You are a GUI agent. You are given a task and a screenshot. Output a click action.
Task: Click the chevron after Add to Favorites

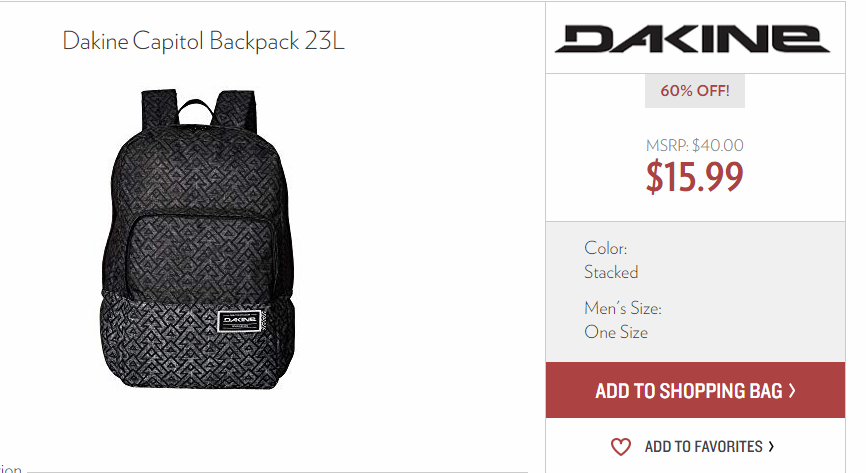point(772,446)
